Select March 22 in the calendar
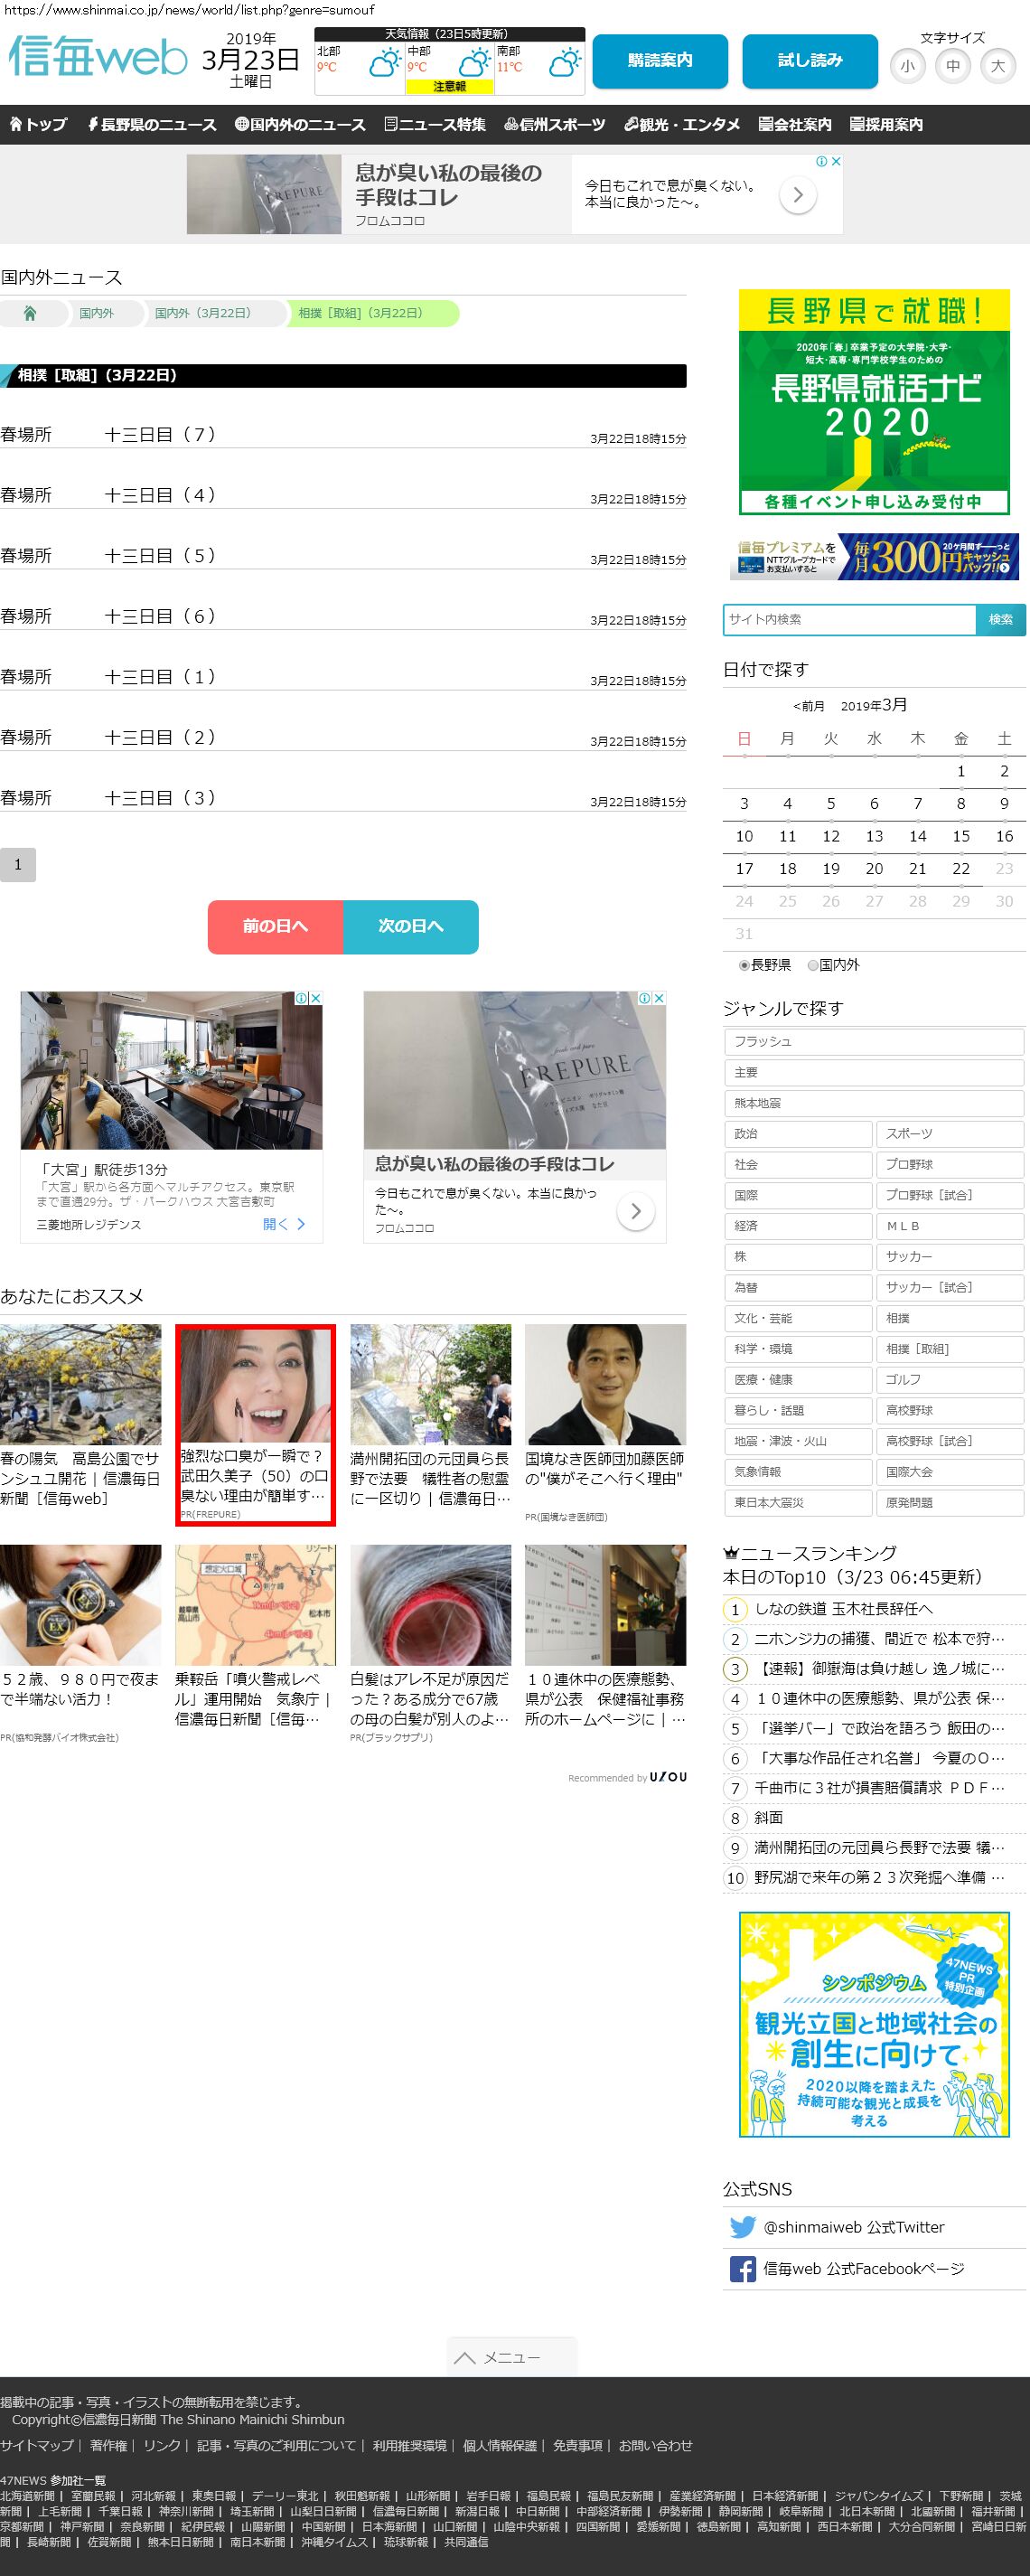 point(961,869)
